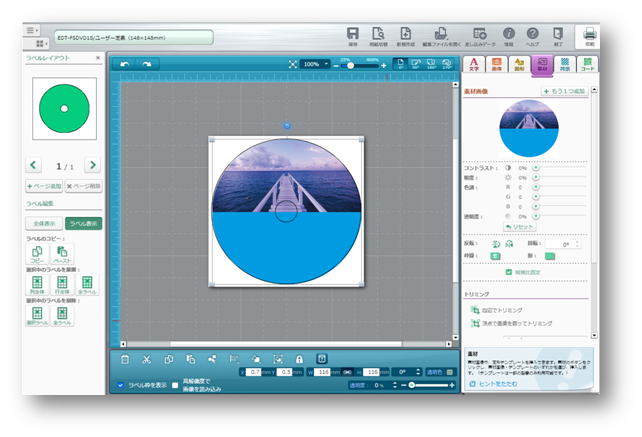Screen dimensions: 642x437
Task: Click the ペースト label paste icon
Action: [62, 254]
